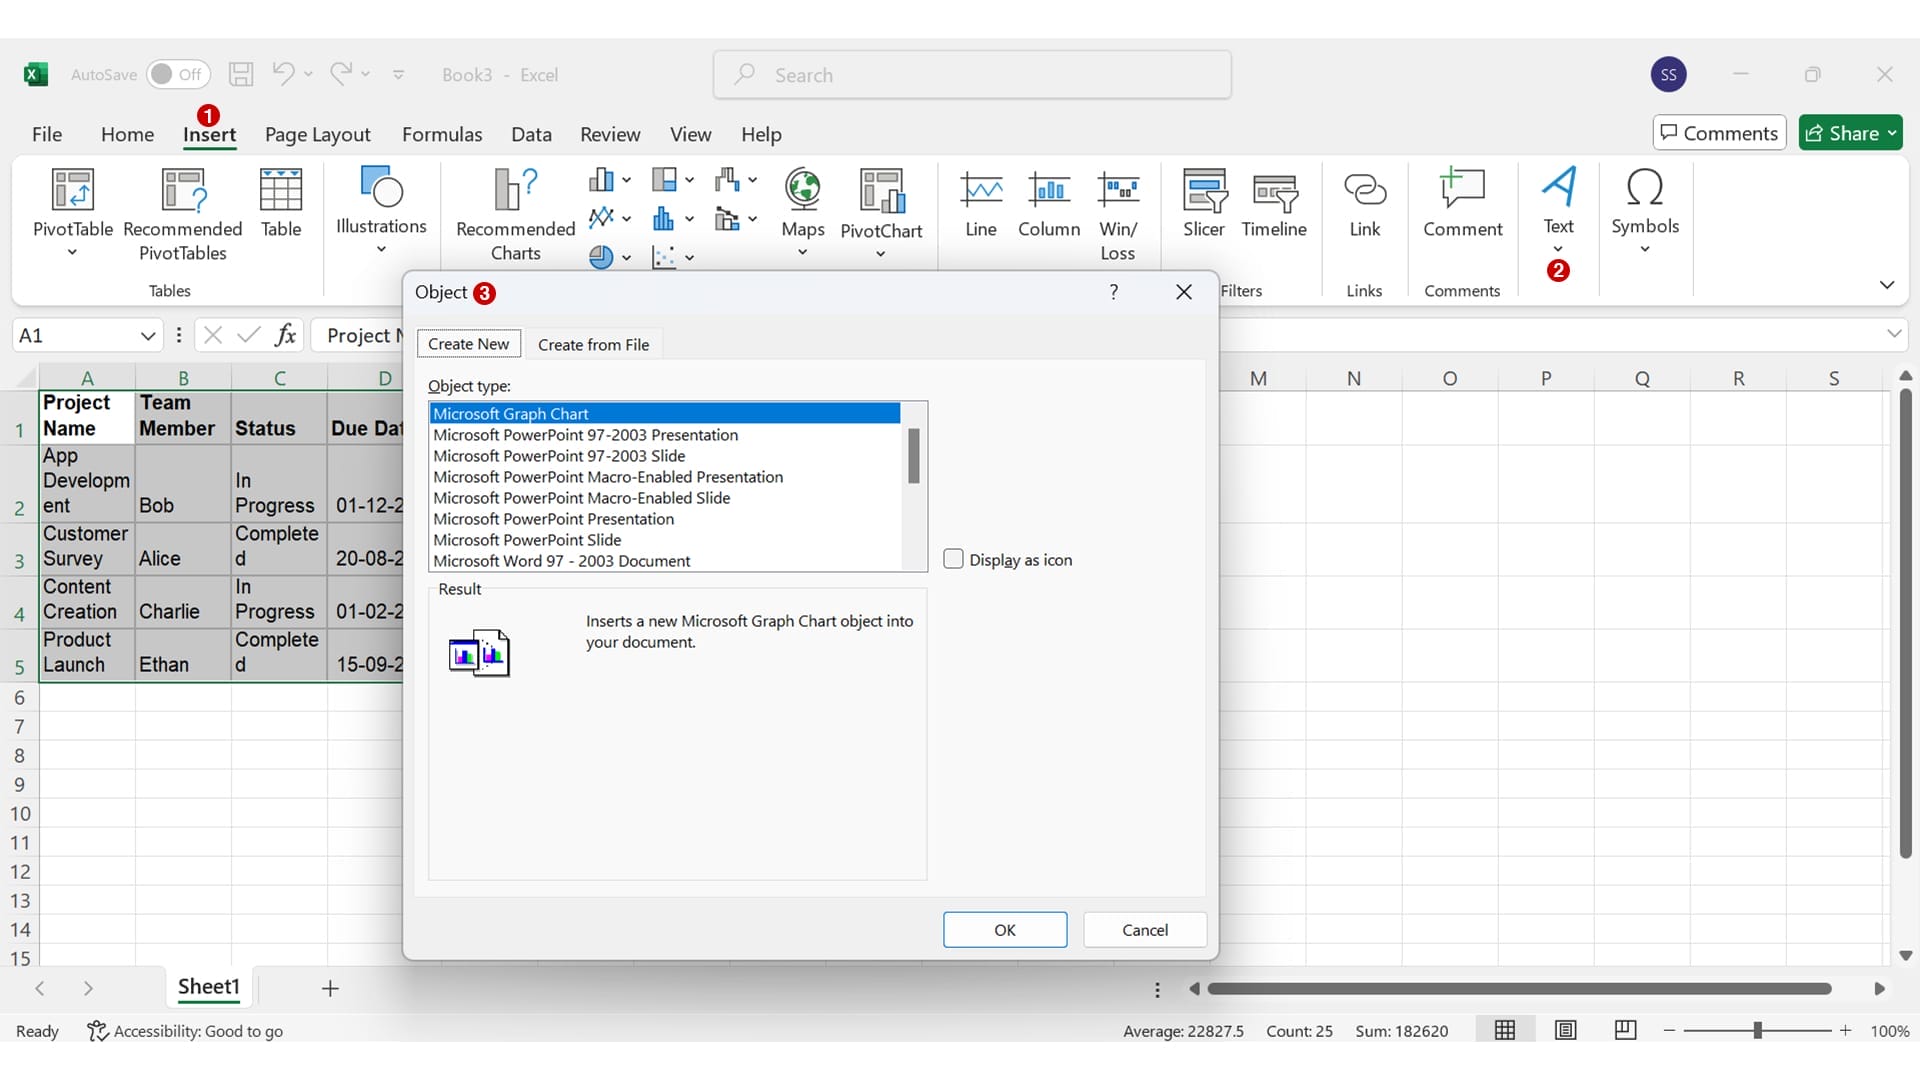Open the Illustrations group
The image size is (1920, 1080).
coord(381,211)
